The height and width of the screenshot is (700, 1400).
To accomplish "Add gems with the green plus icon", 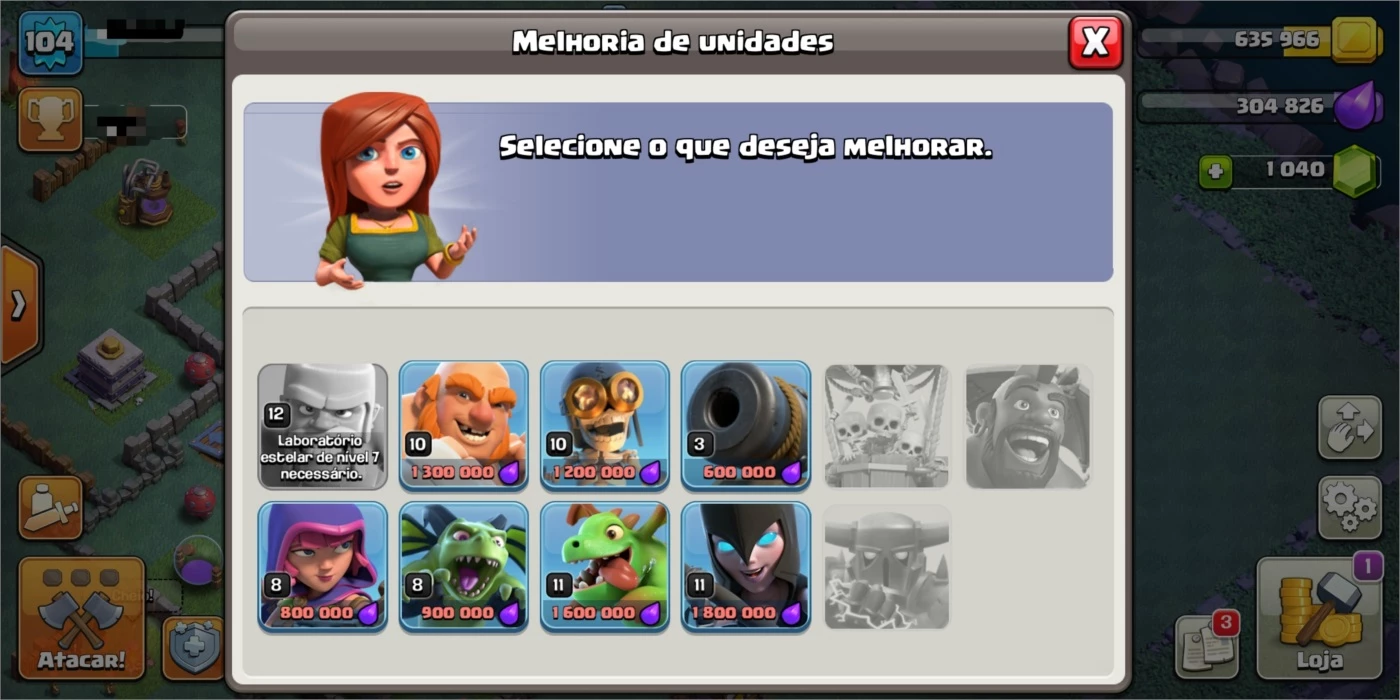I will (1216, 171).
